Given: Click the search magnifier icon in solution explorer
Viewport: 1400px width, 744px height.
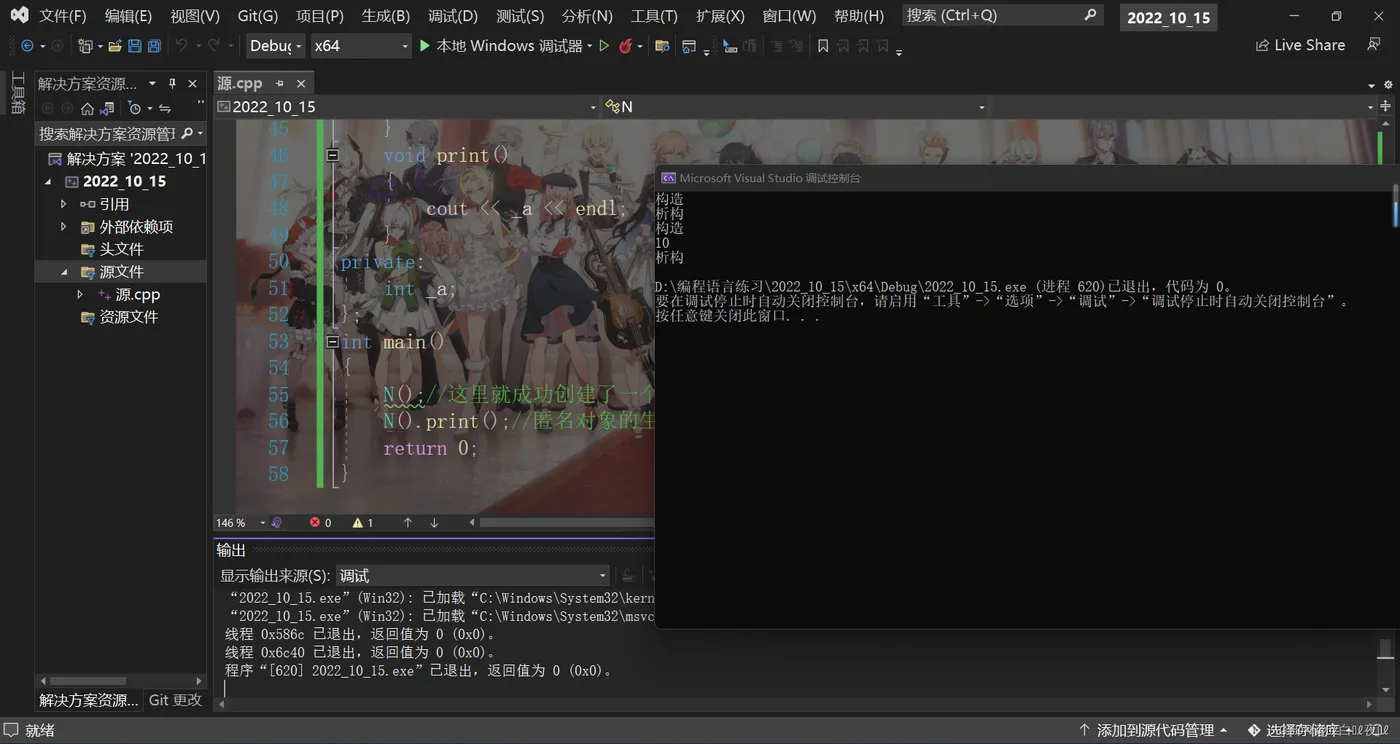Looking at the screenshot, I should 187,133.
